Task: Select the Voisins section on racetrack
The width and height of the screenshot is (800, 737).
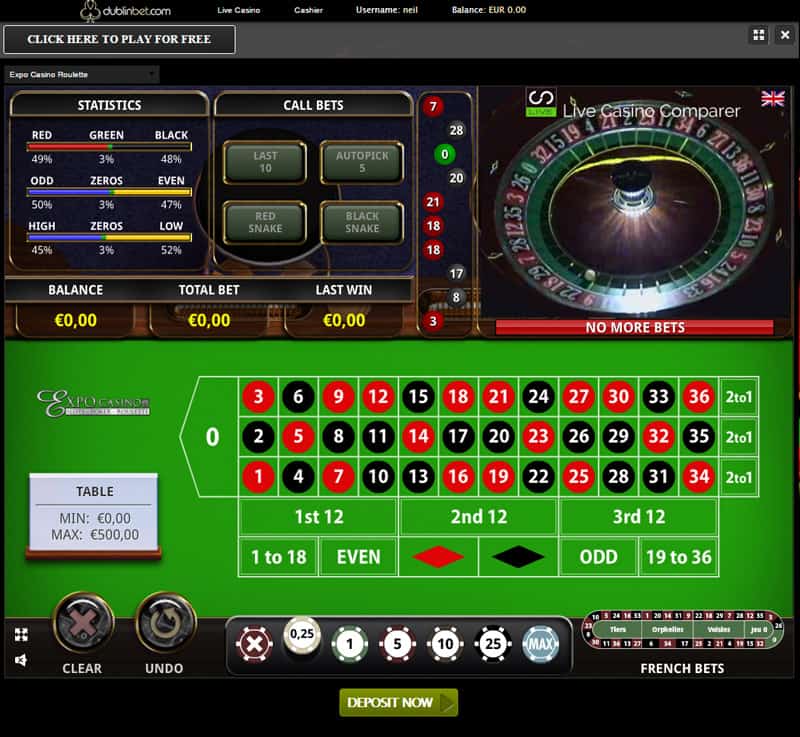Action: click(x=718, y=629)
